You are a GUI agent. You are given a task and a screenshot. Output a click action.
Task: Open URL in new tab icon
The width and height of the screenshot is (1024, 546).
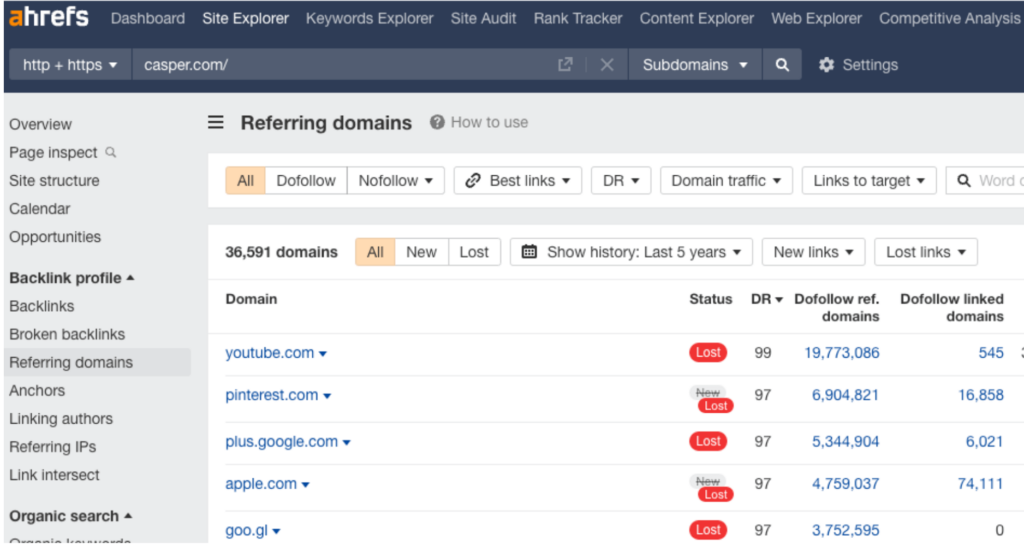coord(565,65)
